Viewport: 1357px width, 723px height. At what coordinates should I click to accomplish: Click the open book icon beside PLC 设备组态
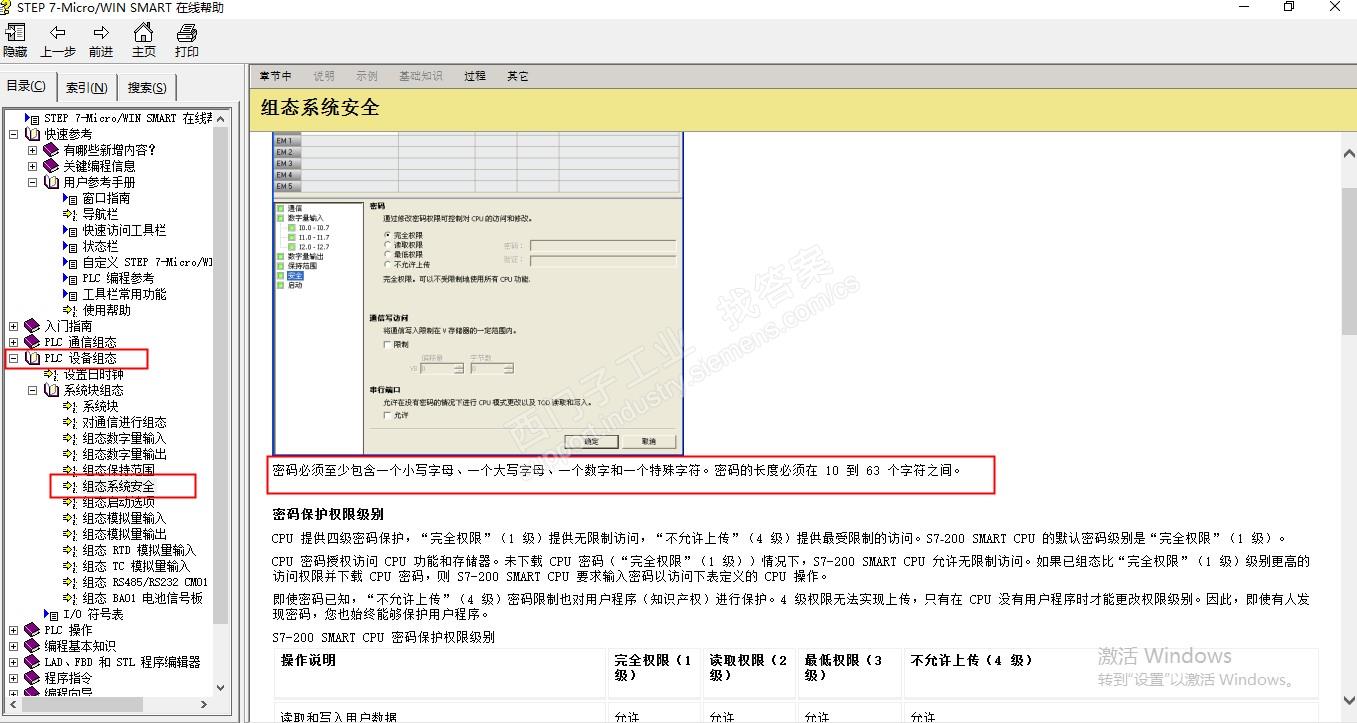pos(33,358)
